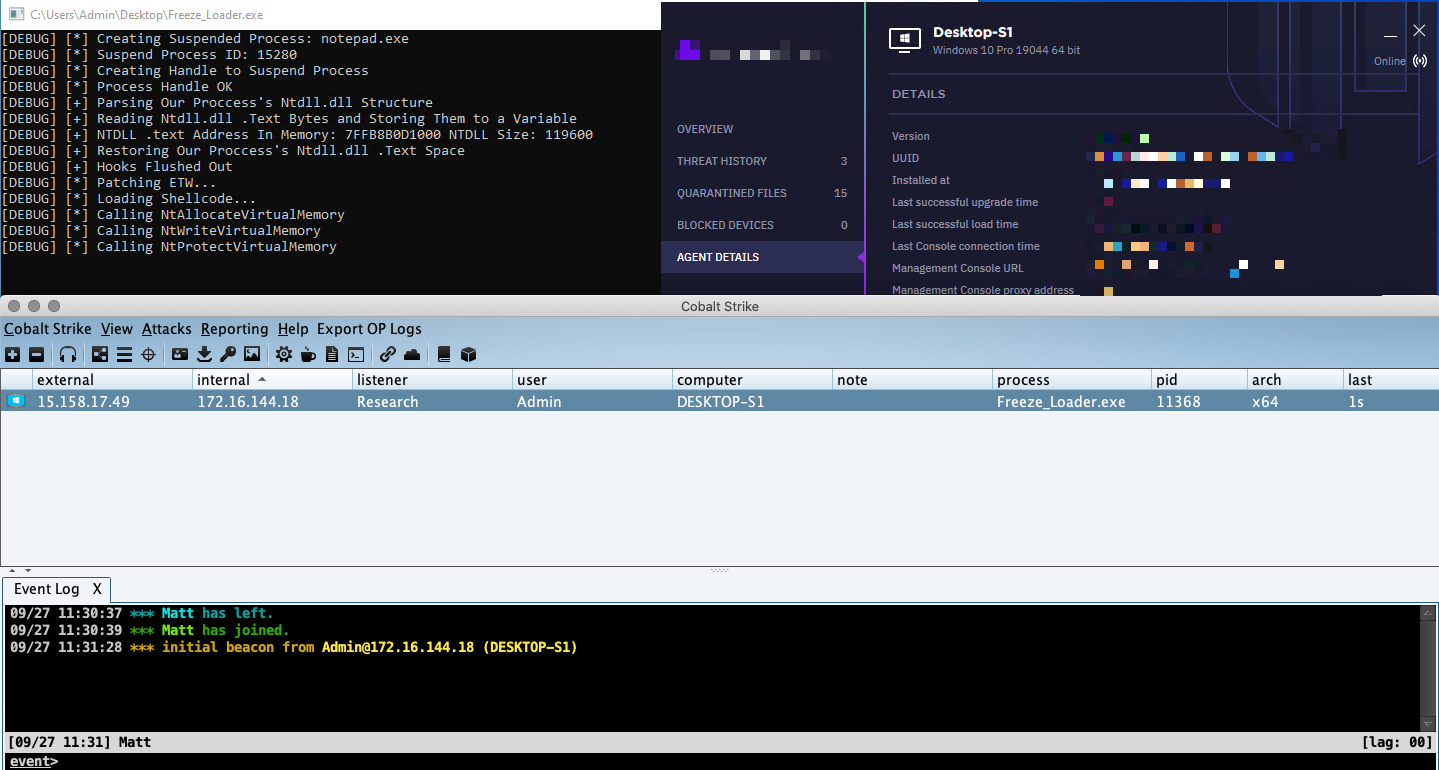Click the Host File chain-link icon
1439x770 pixels.
tap(388, 354)
